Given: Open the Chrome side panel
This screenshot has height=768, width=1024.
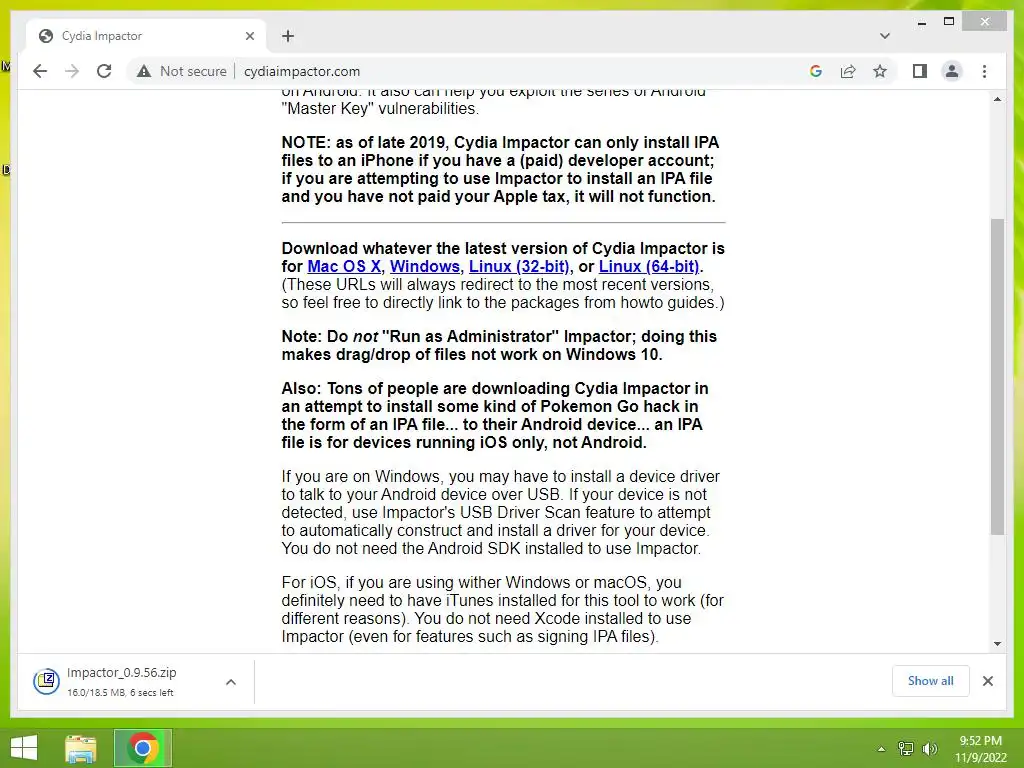Looking at the screenshot, I should [x=920, y=71].
